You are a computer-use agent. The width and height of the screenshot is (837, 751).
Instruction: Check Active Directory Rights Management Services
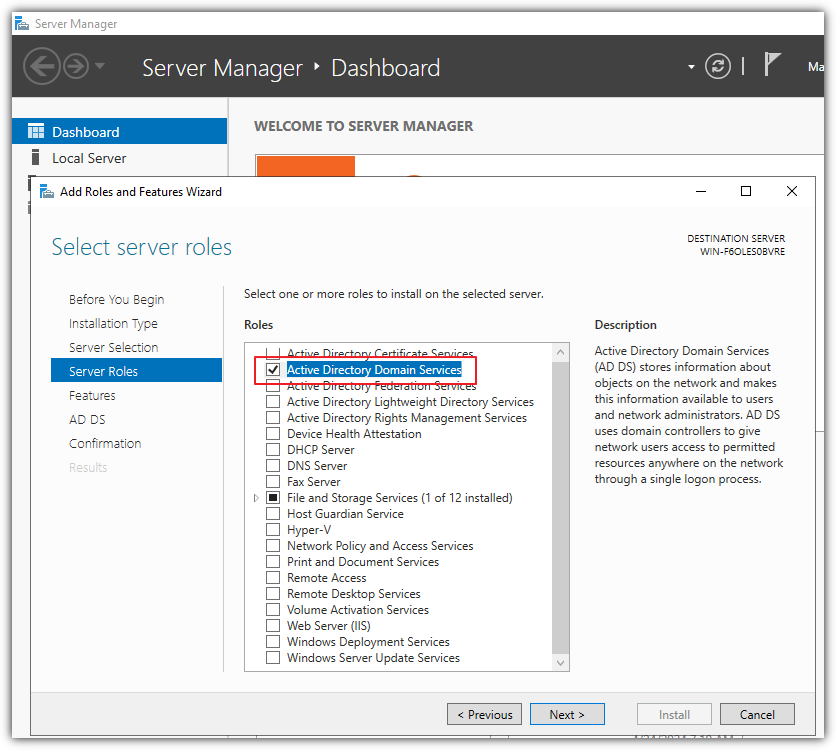pos(273,417)
